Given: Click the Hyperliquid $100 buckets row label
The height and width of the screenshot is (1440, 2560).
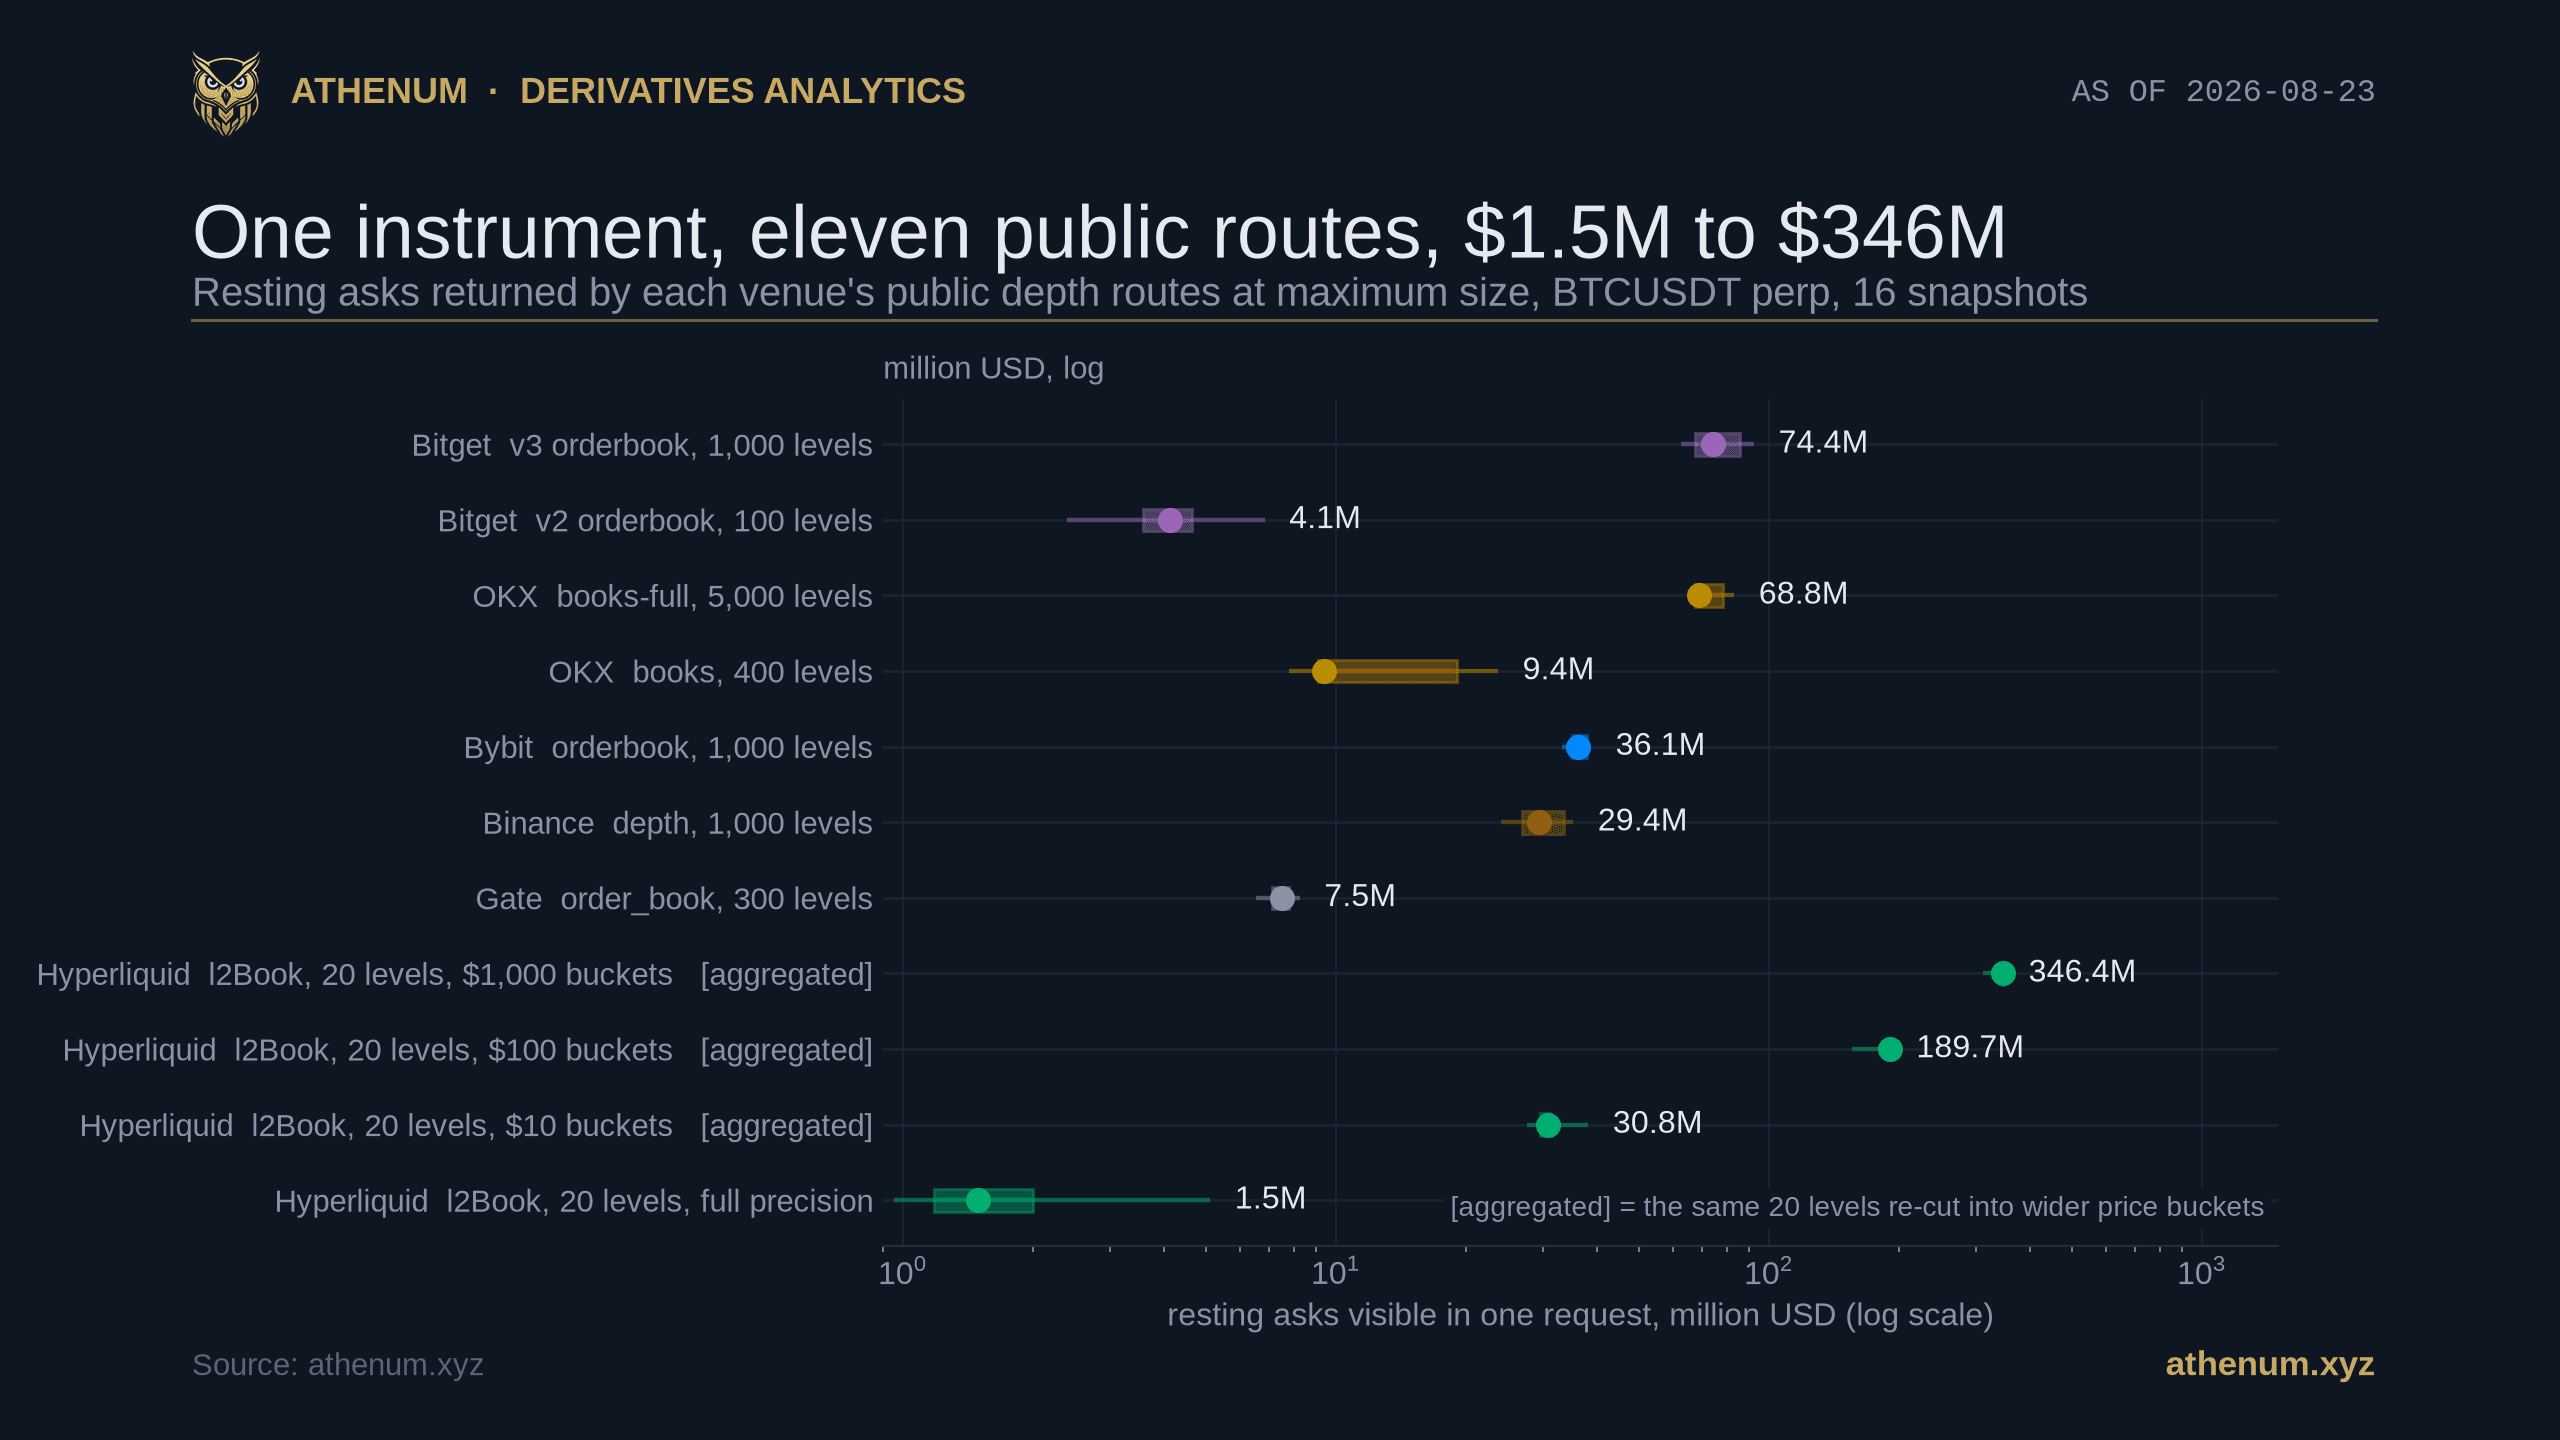Looking at the screenshot, I should pos(468,1050).
